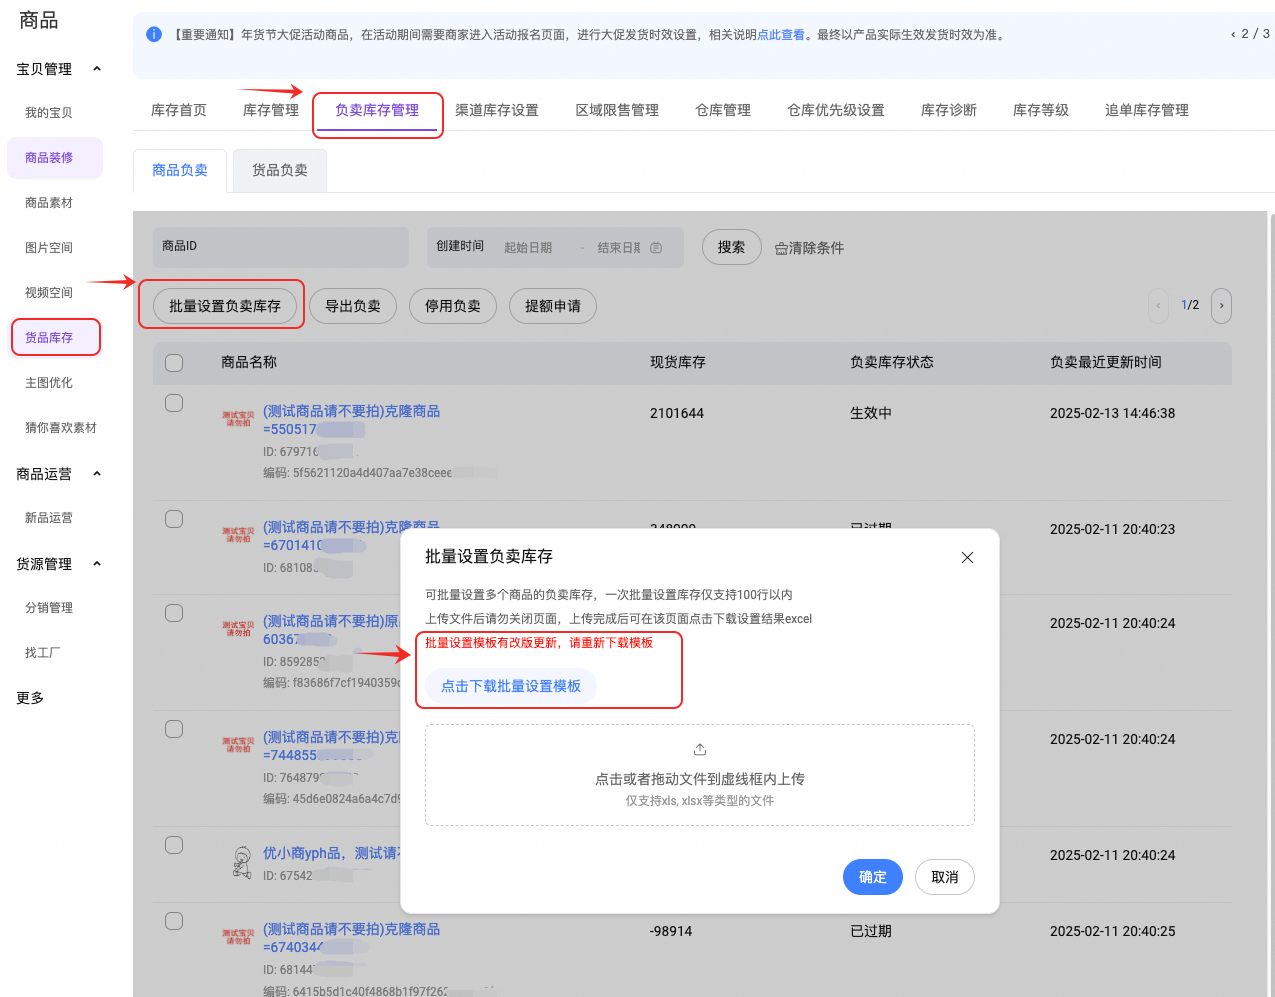The image size is (1275, 997).
Task: Click 点击下载批量设置模板 download button
Action: [x=511, y=686]
